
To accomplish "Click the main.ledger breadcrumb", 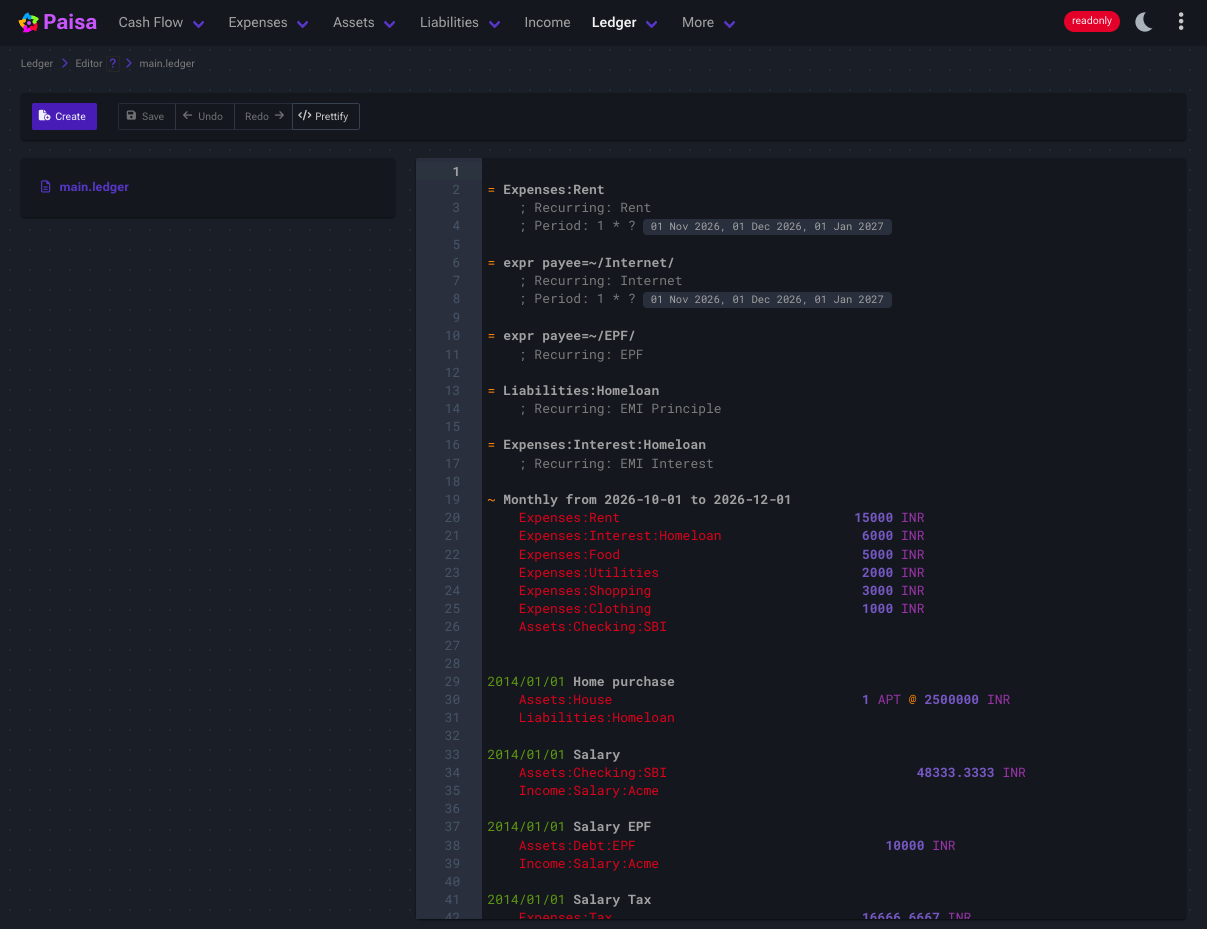I will 167,64.
